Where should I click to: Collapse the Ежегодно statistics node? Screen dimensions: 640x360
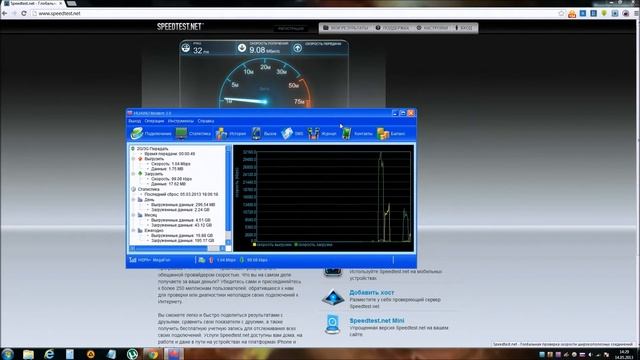tap(133, 230)
